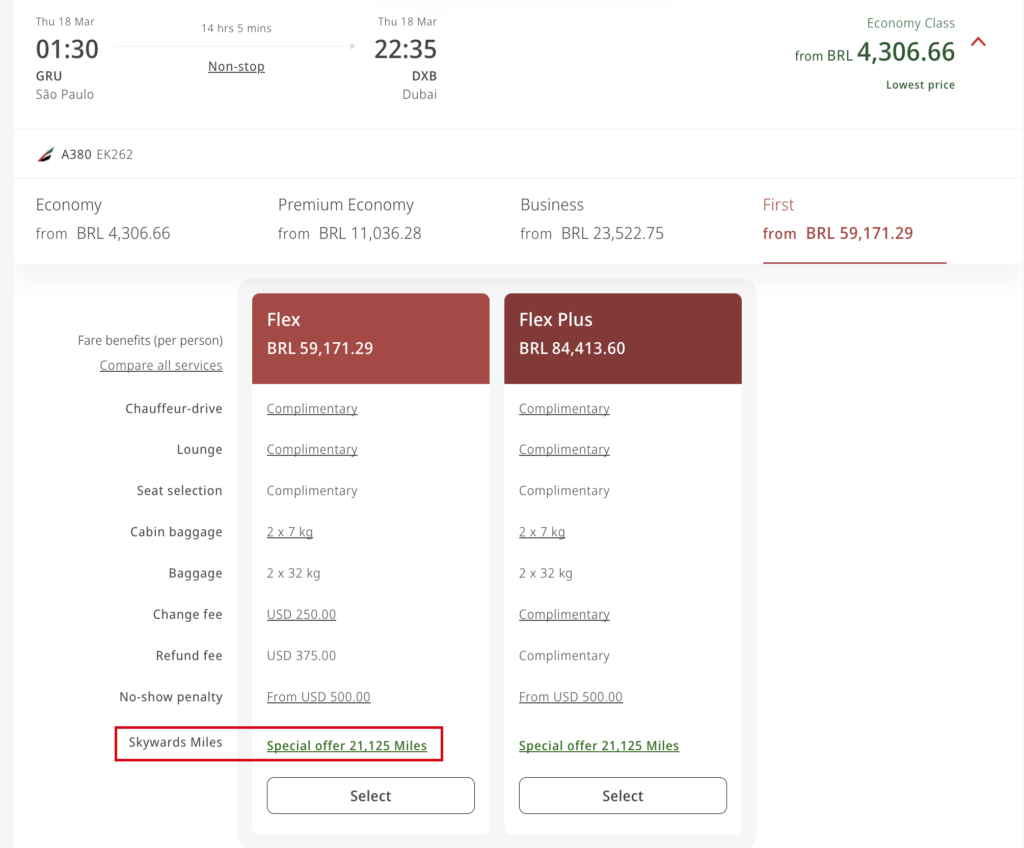Open Flex Plus Lounge Complimentary link
Screen dimensions: 1024x848
click(x=564, y=450)
